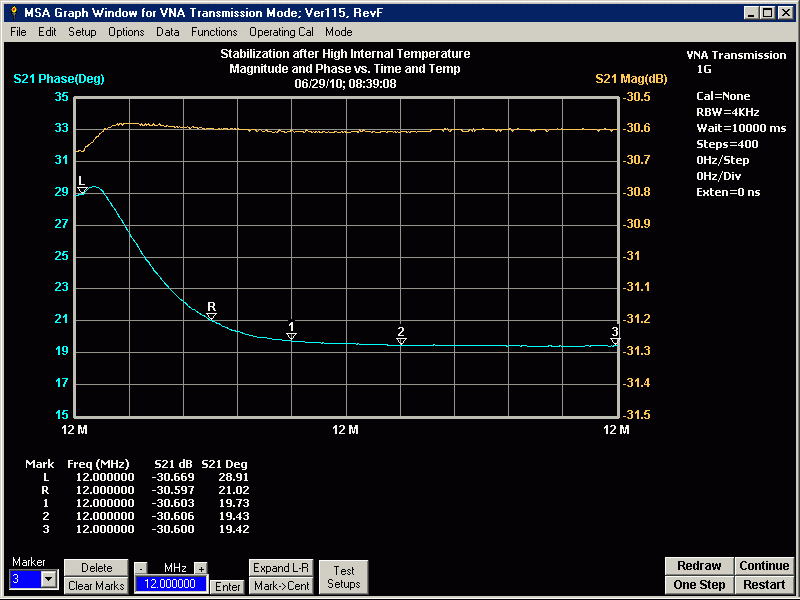Click the Enter button beside frequency field
This screenshot has height=600, width=800.
[228, 587]
